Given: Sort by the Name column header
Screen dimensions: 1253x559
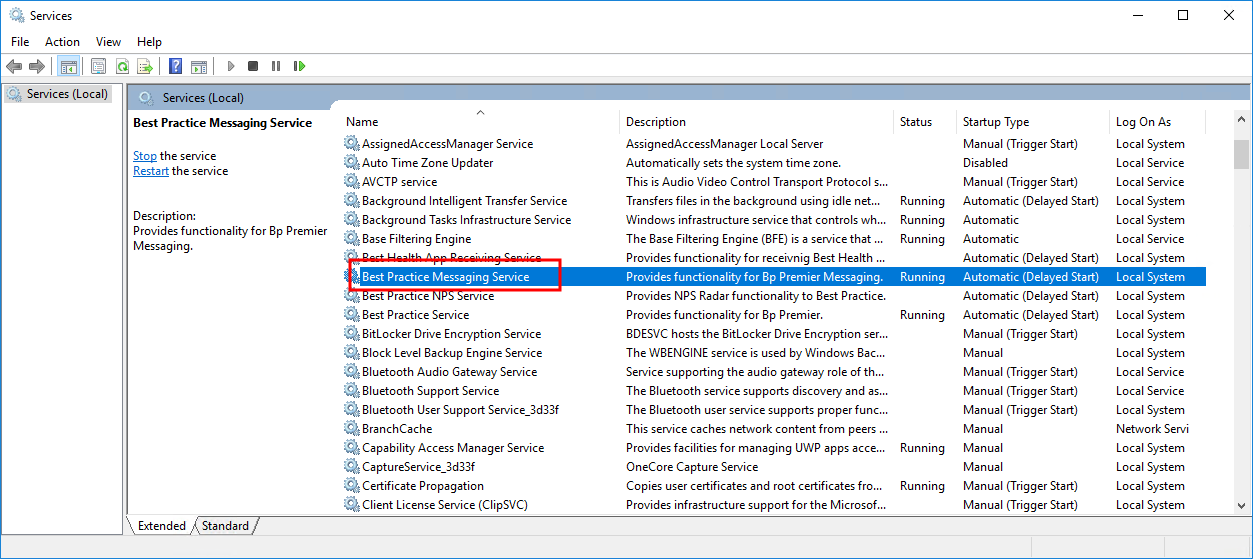Looking at the screenshot, I should coord(480,122).
